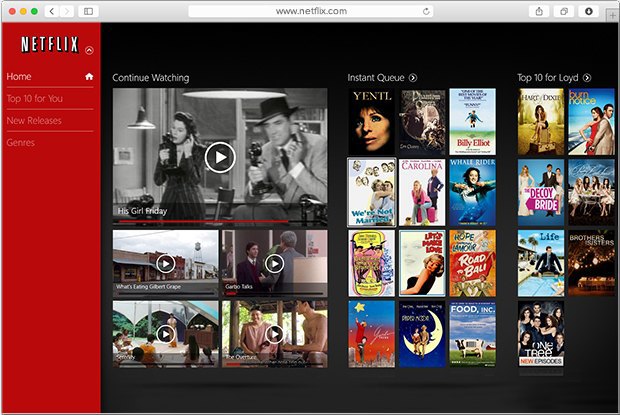
Task: Open the Life poster
Action: click(x=541, y=263)
